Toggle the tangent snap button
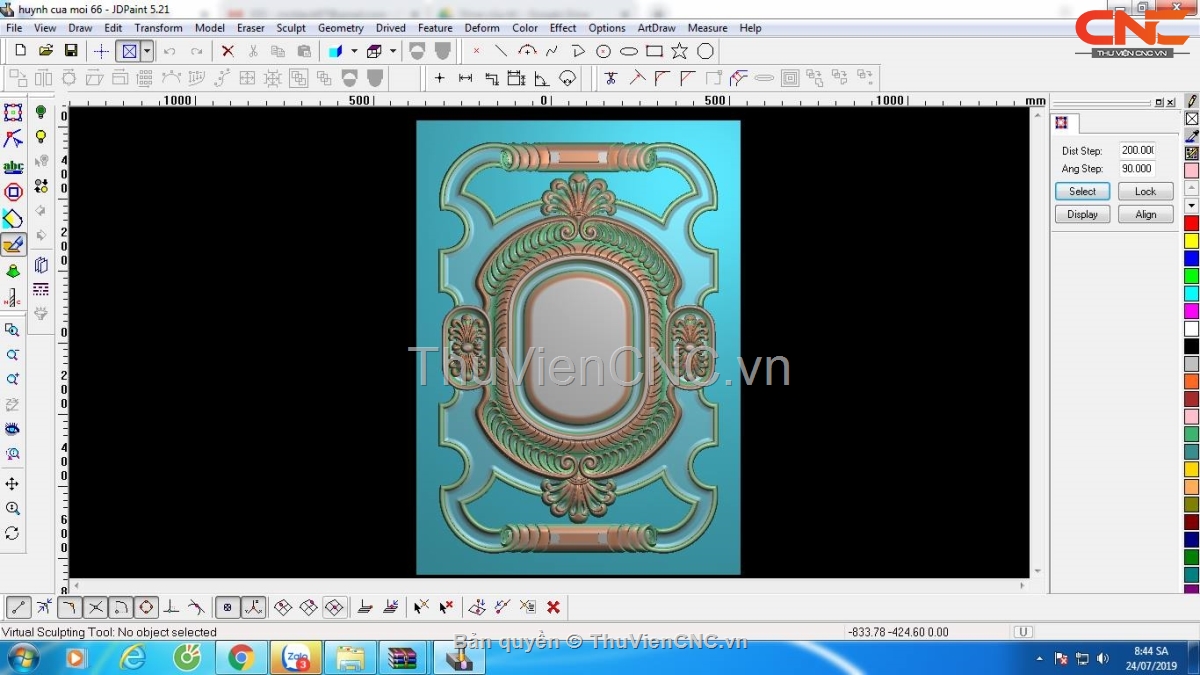Viewport: 1200px width, 675px height. (x=196, y=607)
